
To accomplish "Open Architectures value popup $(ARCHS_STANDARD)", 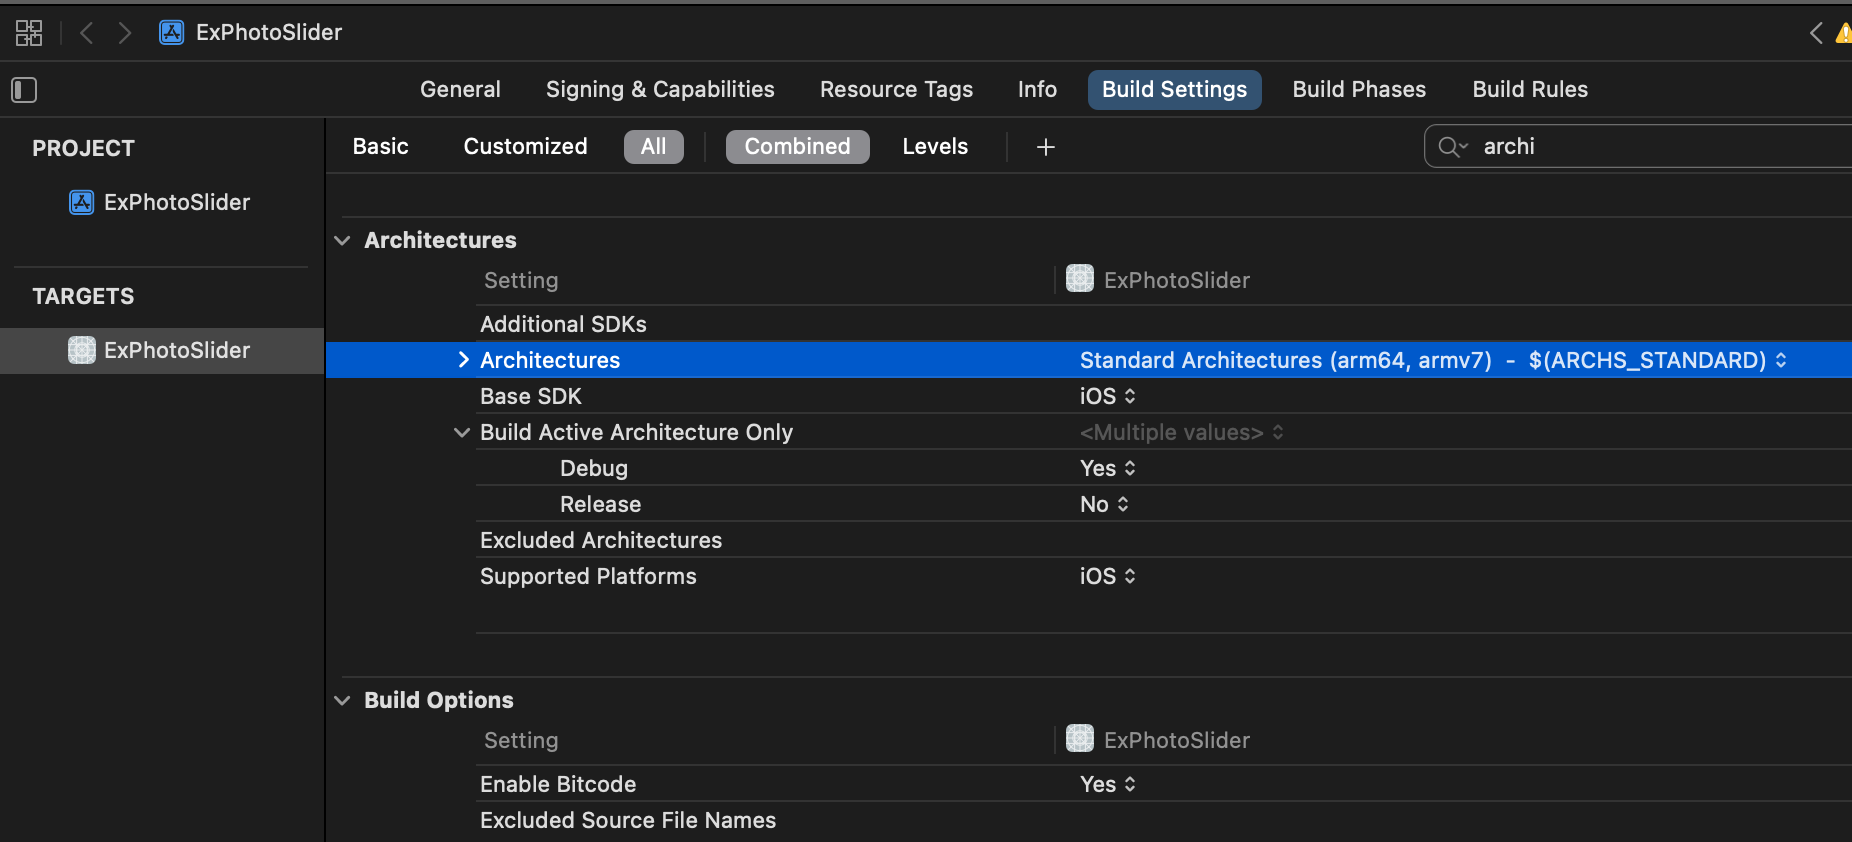I will pyautogui.click(x=1433, y=360).
